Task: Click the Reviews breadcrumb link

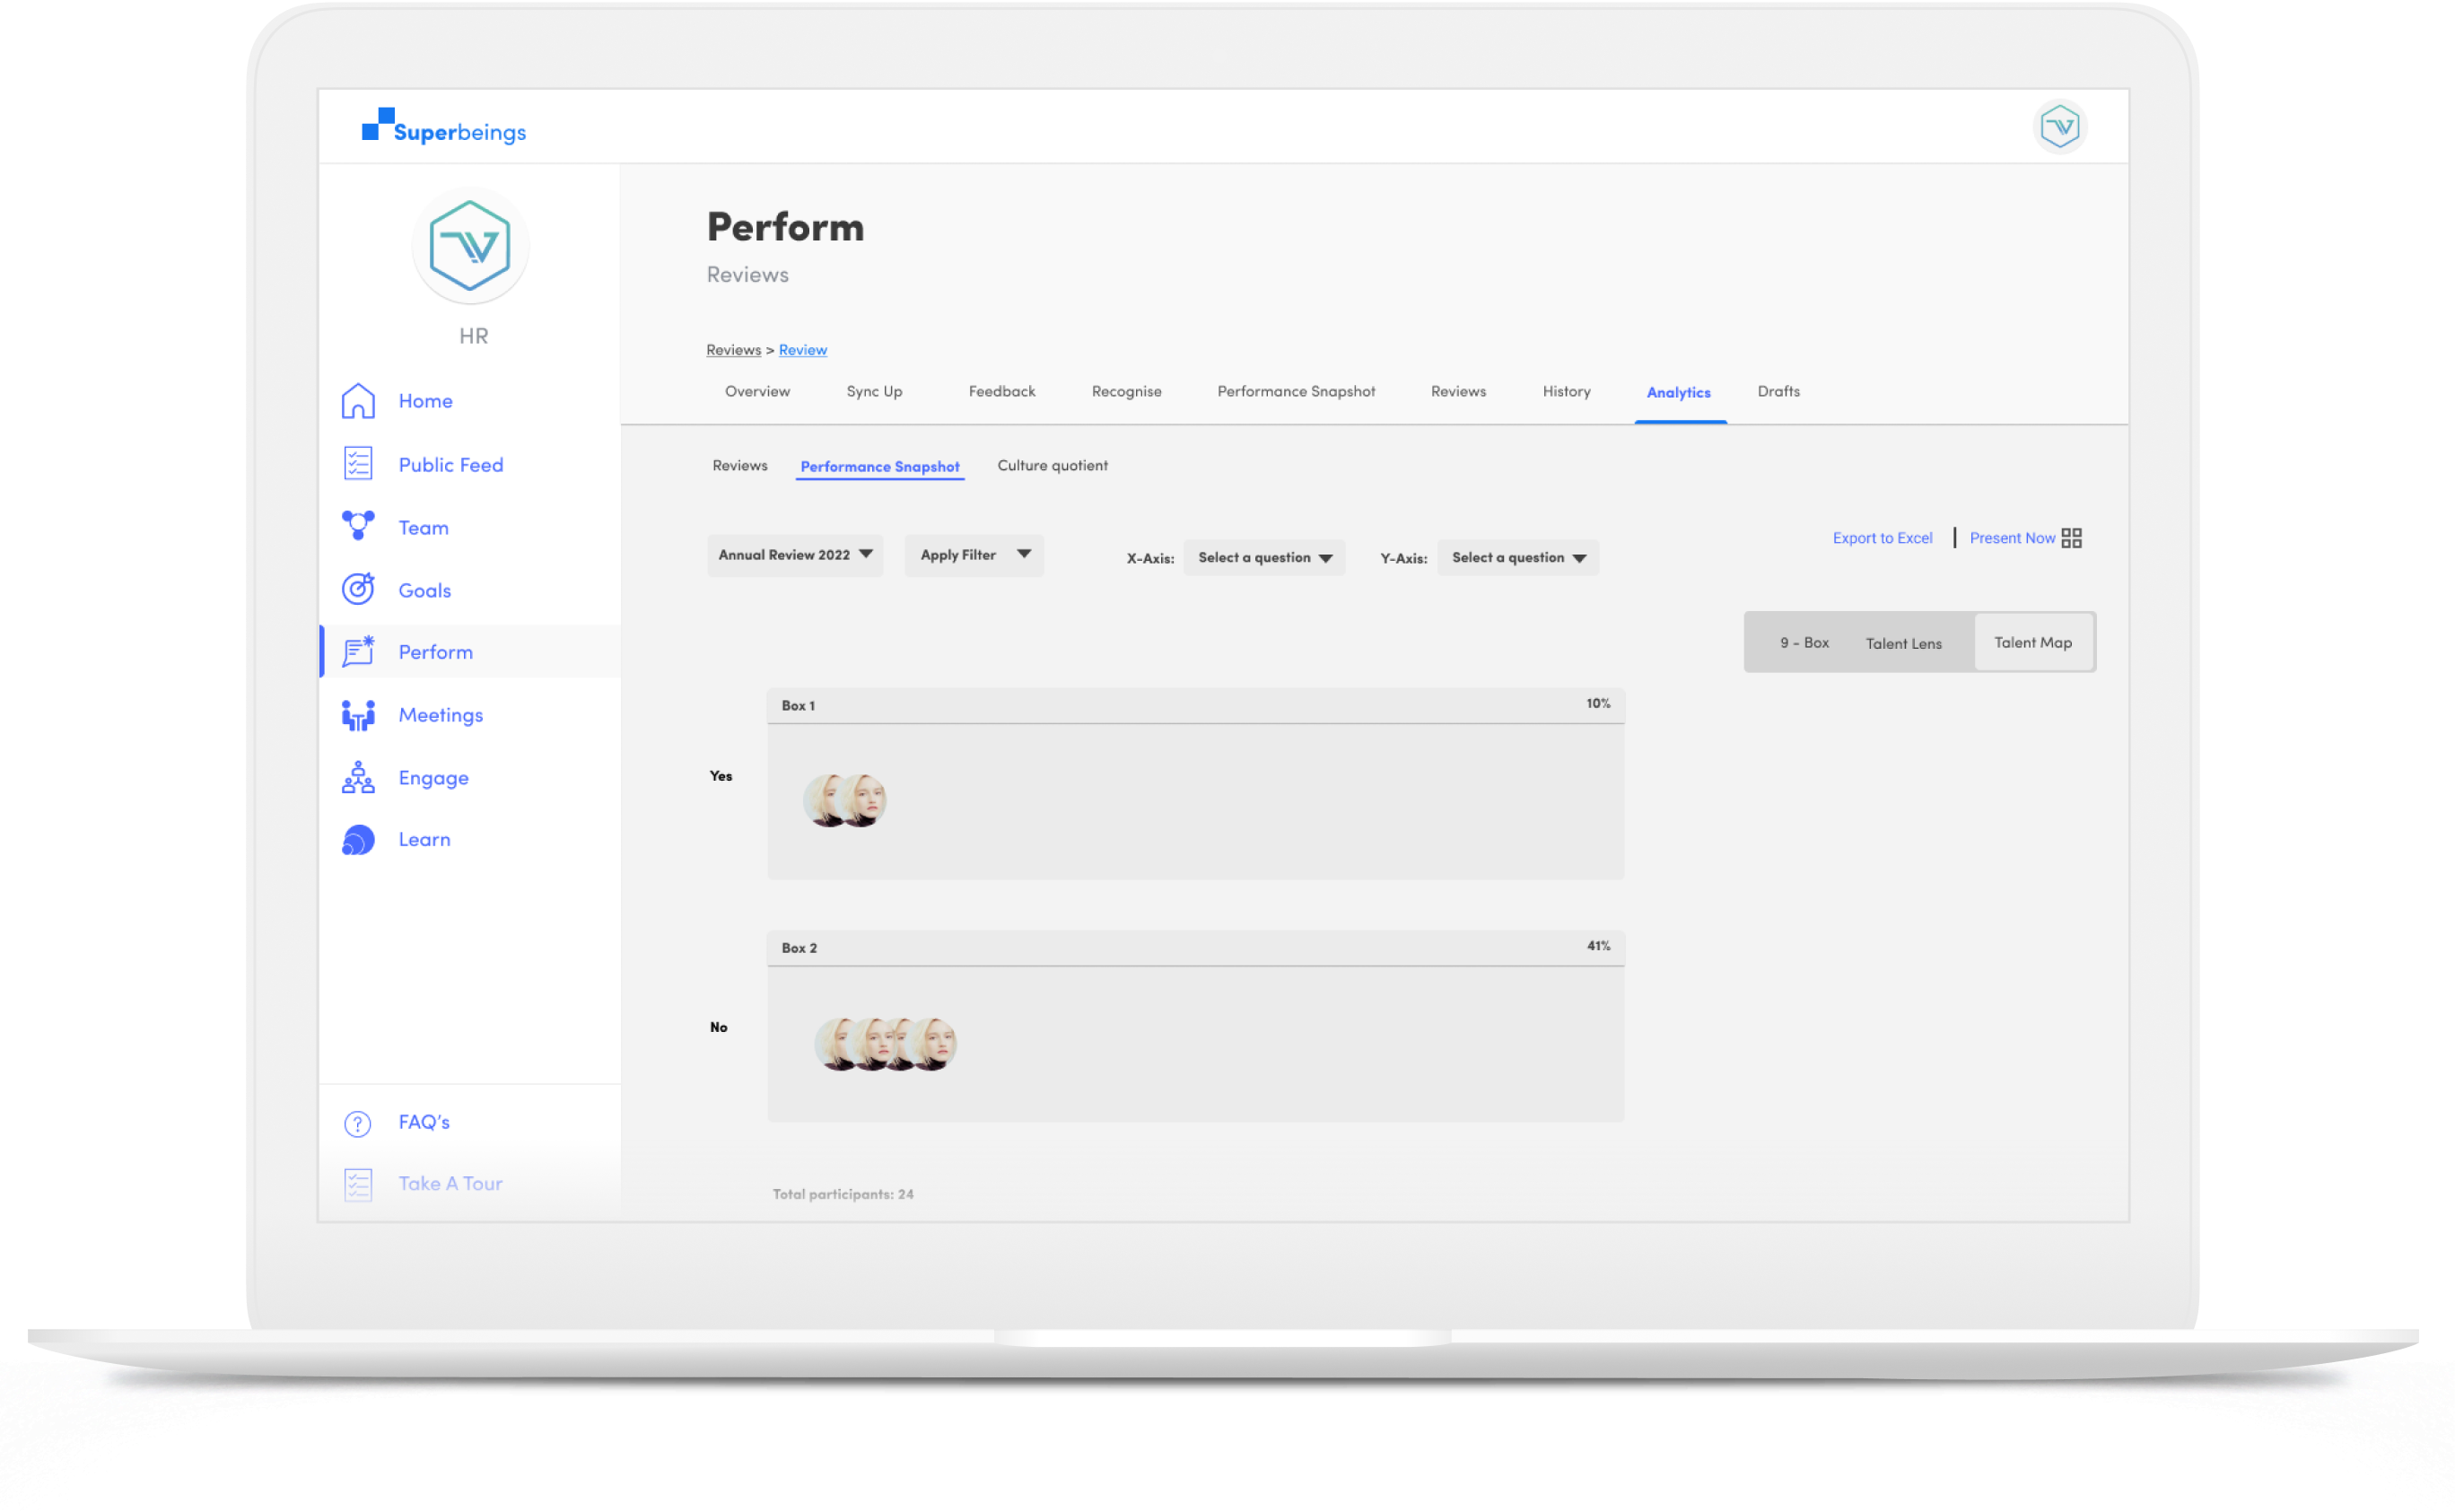Action: (733, 349)
